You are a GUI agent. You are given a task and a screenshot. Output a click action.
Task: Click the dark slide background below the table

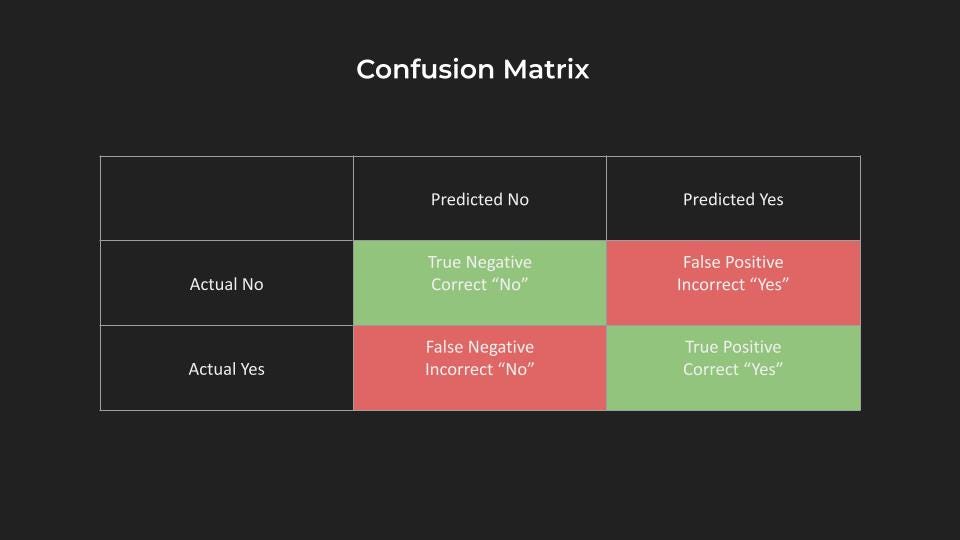click(x=480, y=475)
